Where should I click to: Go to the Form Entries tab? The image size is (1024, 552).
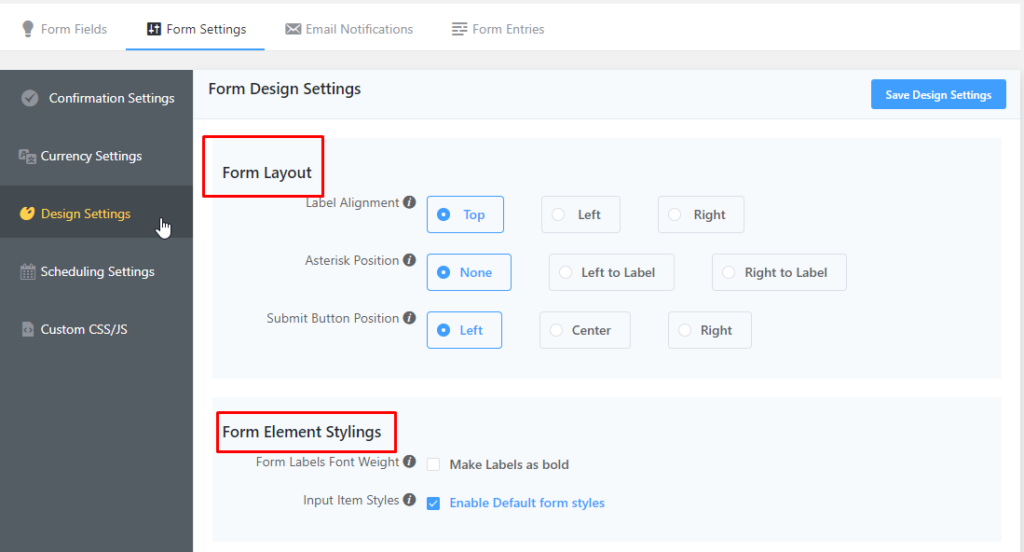498,29
